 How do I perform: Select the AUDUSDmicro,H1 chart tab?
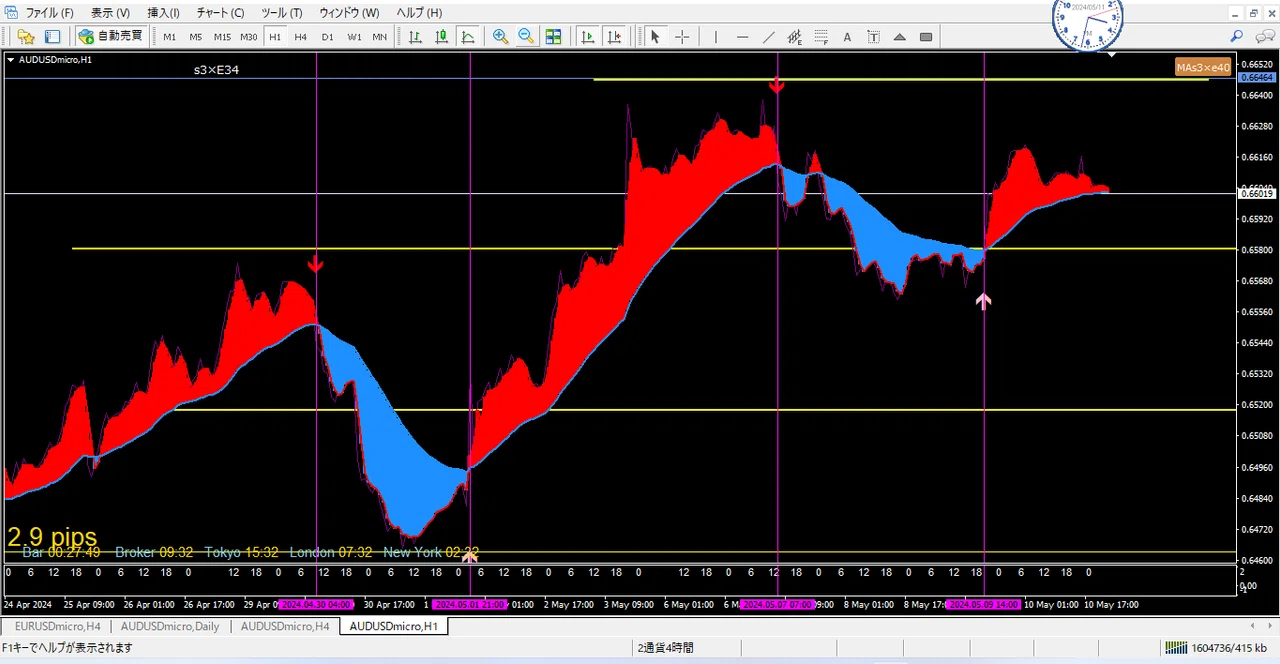tap(393, 626)
